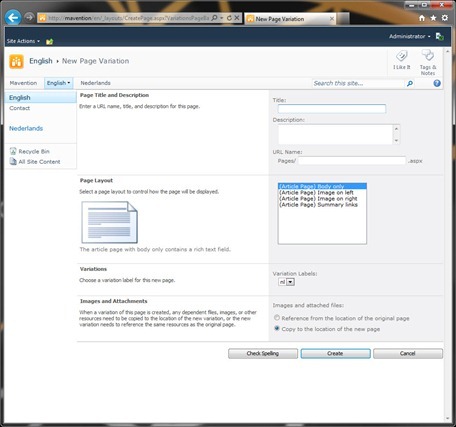
Task: Click the browser back arrow button
Action: pyautogui.click(x=13, y=18)
